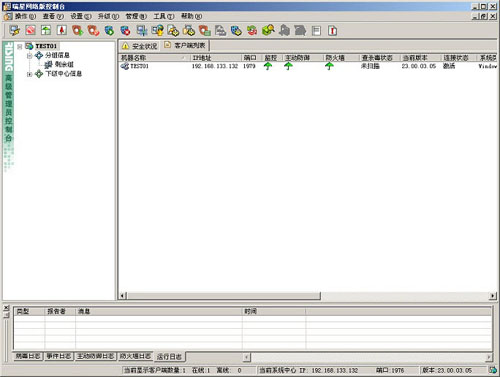Click the blue shield with yellow pencil icon
Image resolution: width=500 pixels, height=377 pixels.
(236, 31)
